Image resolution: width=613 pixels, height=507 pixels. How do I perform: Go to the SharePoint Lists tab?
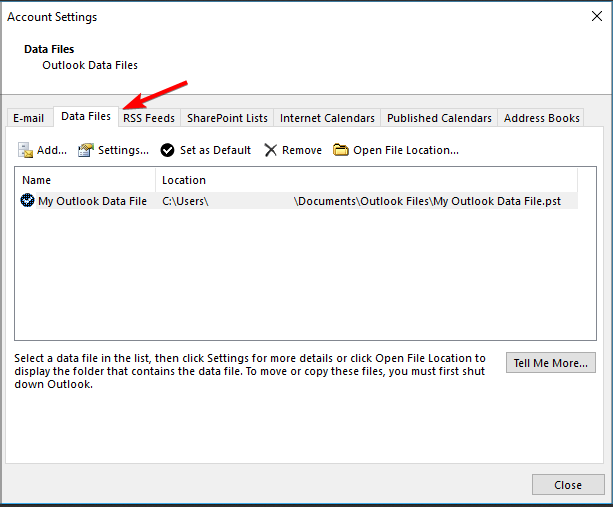point(227,118)
